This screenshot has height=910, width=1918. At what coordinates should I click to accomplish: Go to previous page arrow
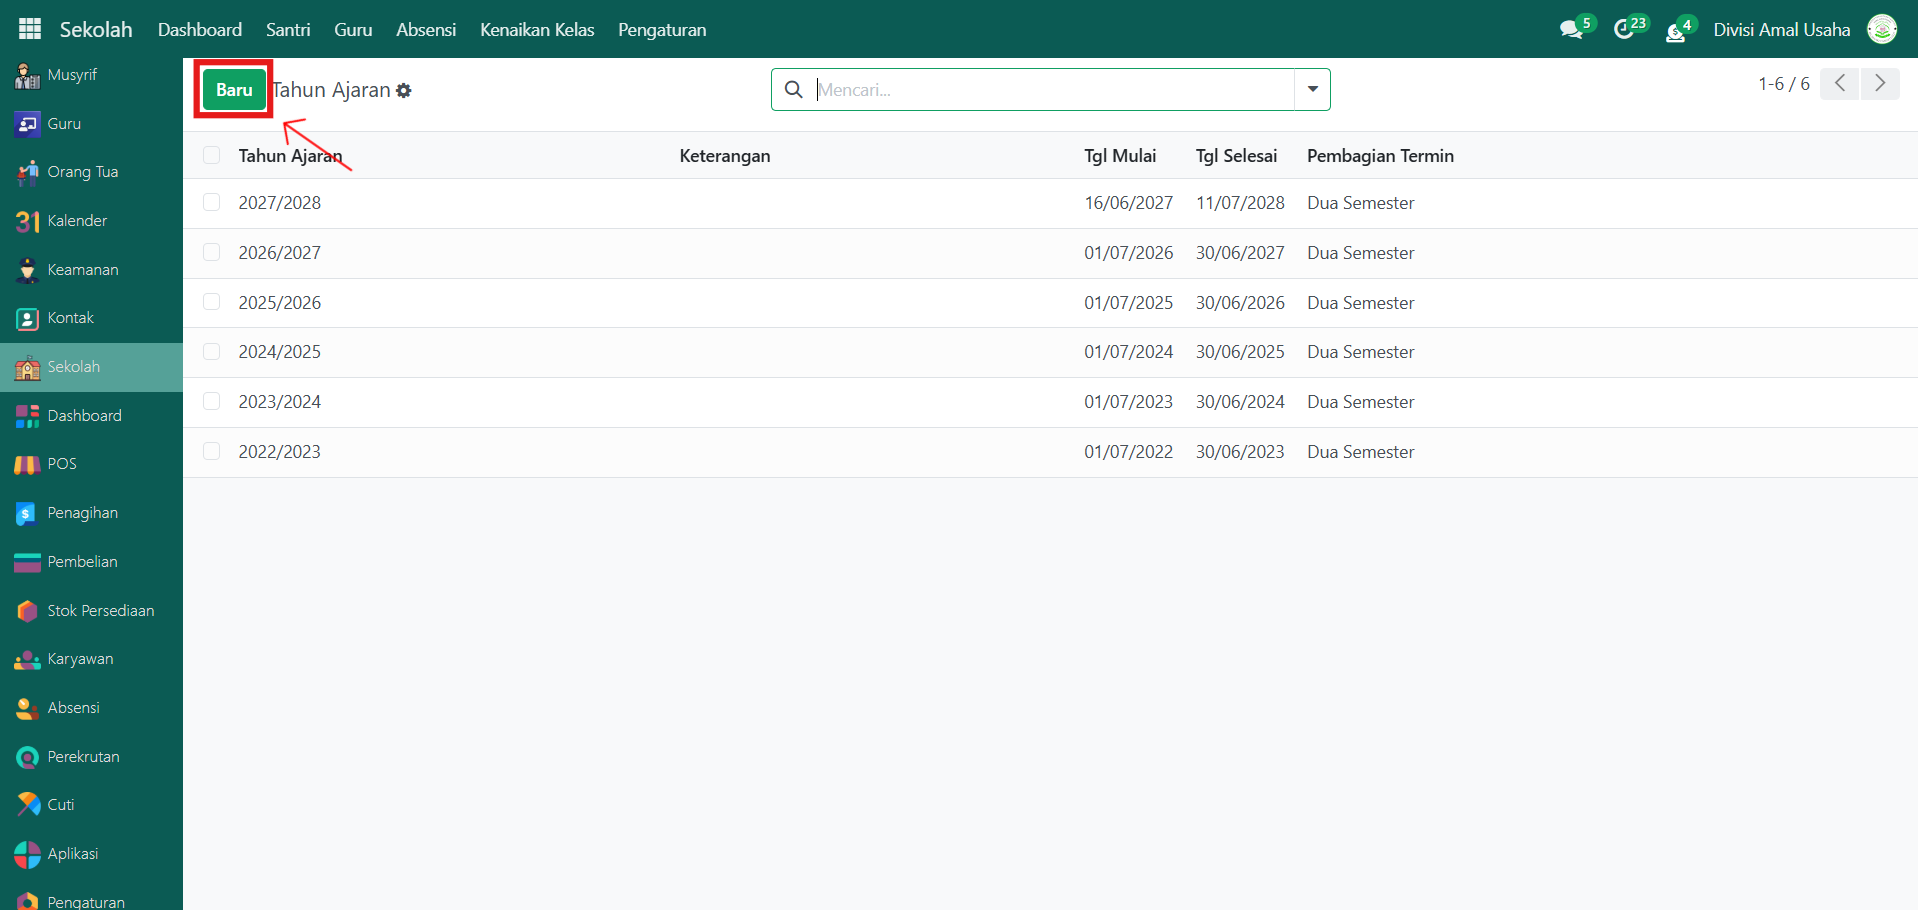point(1840,84)
